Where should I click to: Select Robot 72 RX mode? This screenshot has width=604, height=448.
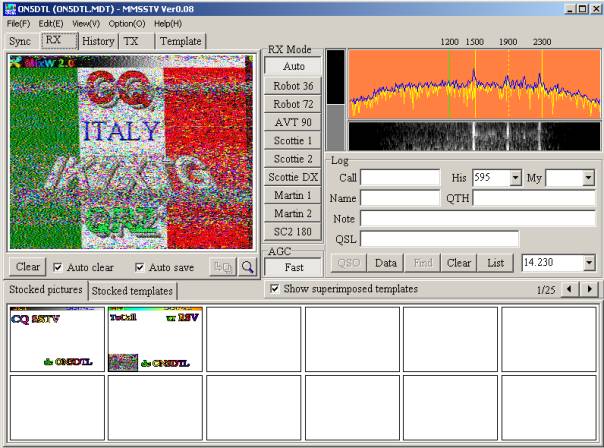point(293,104)
